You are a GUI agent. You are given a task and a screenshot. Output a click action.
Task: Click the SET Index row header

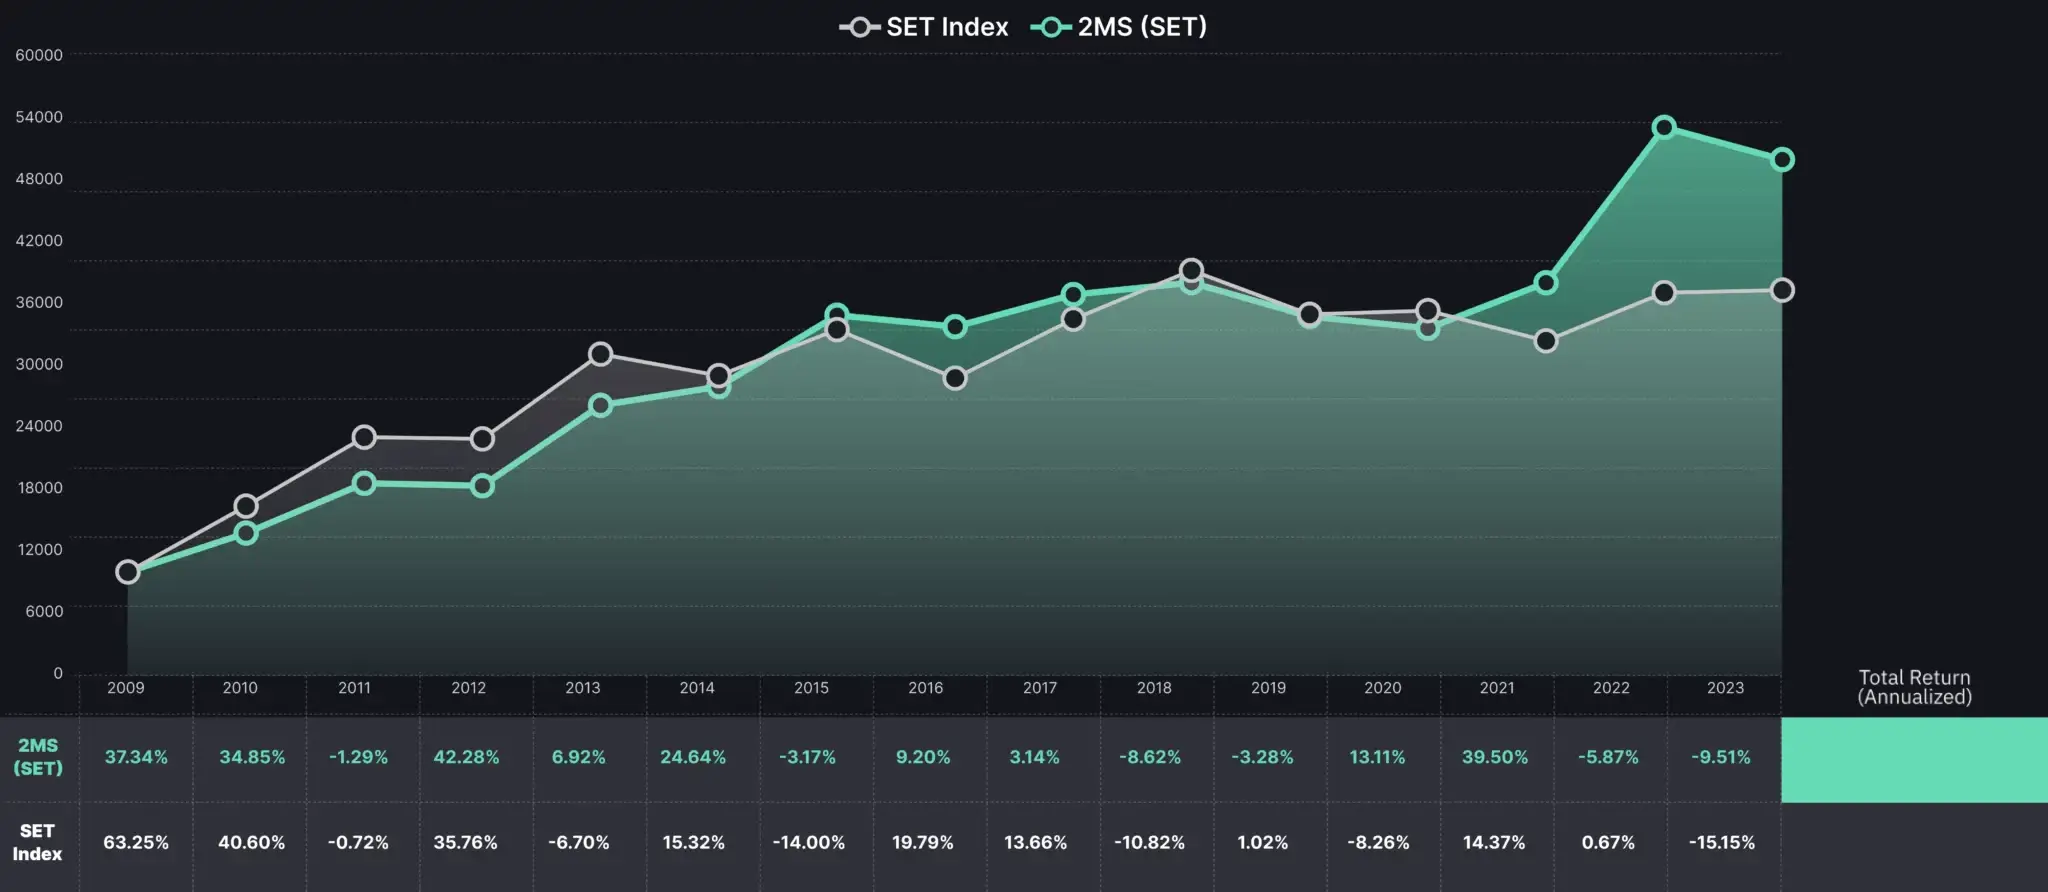37,842
